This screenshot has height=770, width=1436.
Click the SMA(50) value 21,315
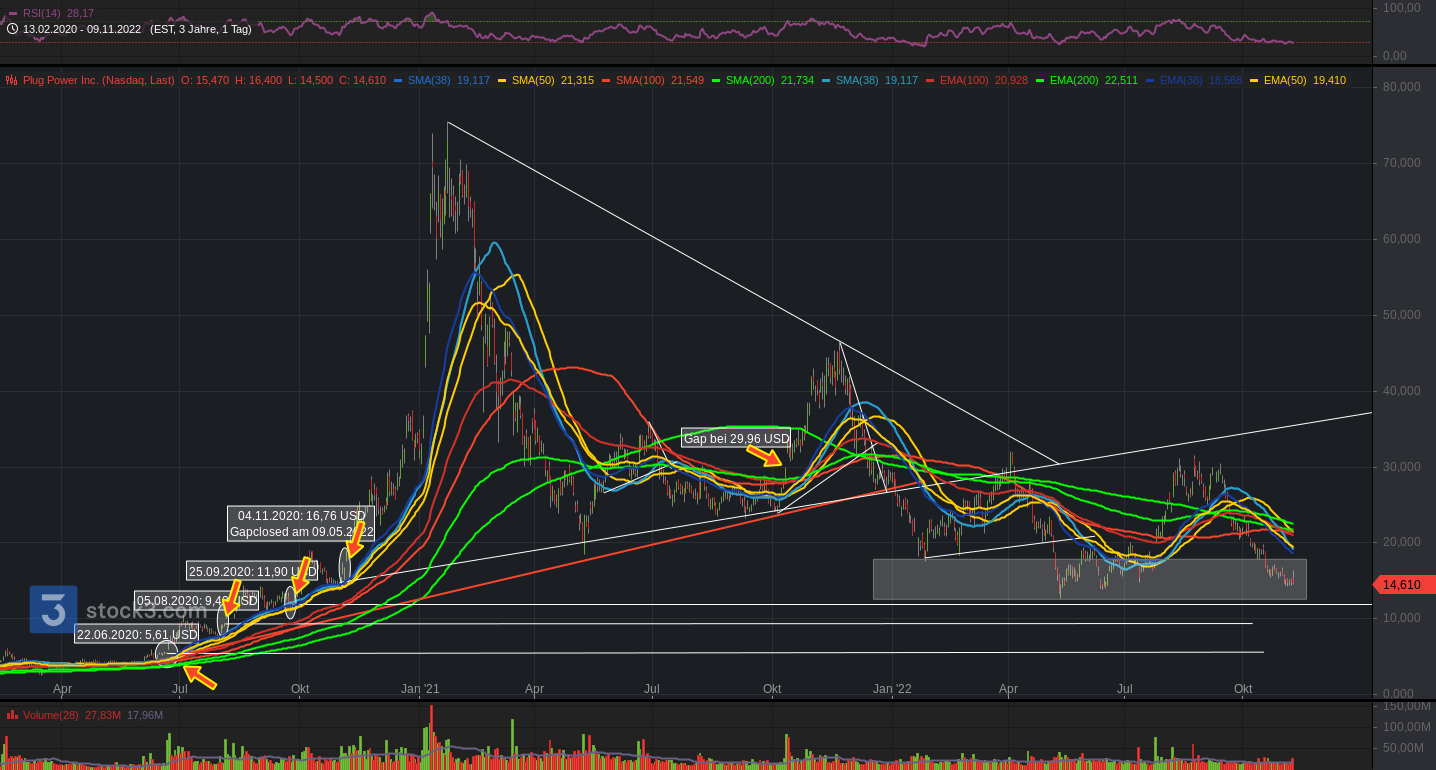coord(578,80)
